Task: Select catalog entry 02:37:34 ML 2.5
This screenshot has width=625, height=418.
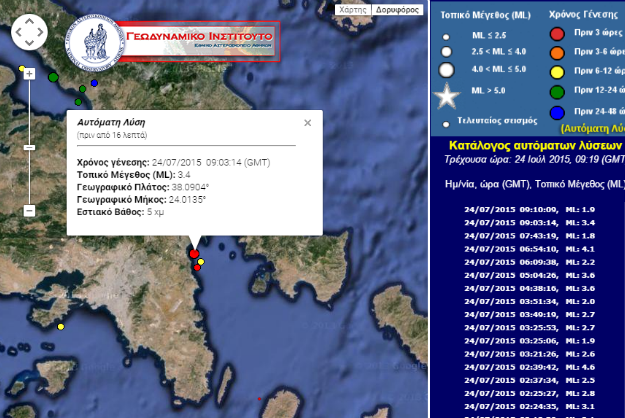Action: [530, 381]
